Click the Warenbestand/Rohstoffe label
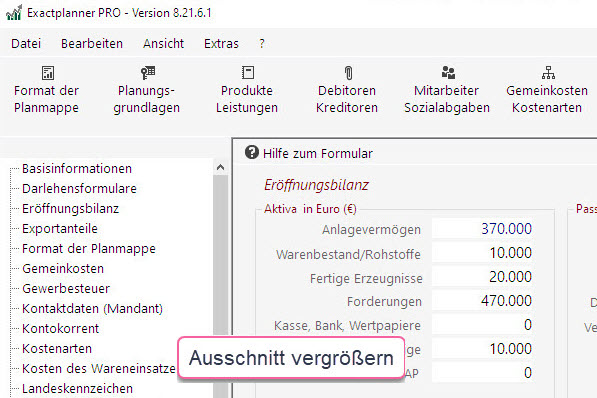Image resolution: width=597 pixels, height=398 pixels. tap(348, 254)
